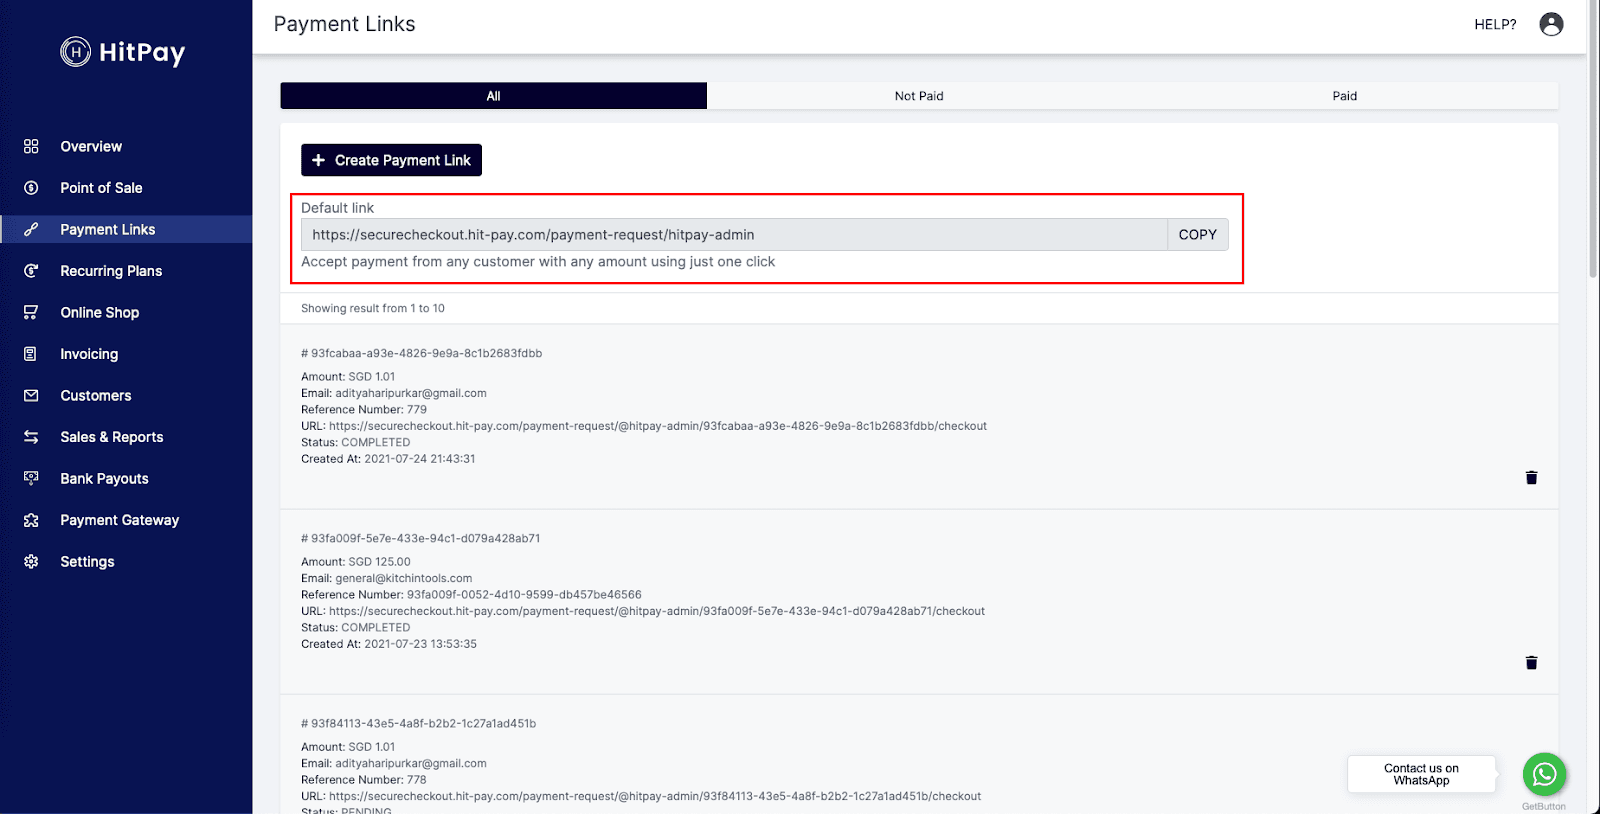The height and width of the screenshot is (814, 1600).
Task: Go to Customers page
Action: tap(96, 395)
